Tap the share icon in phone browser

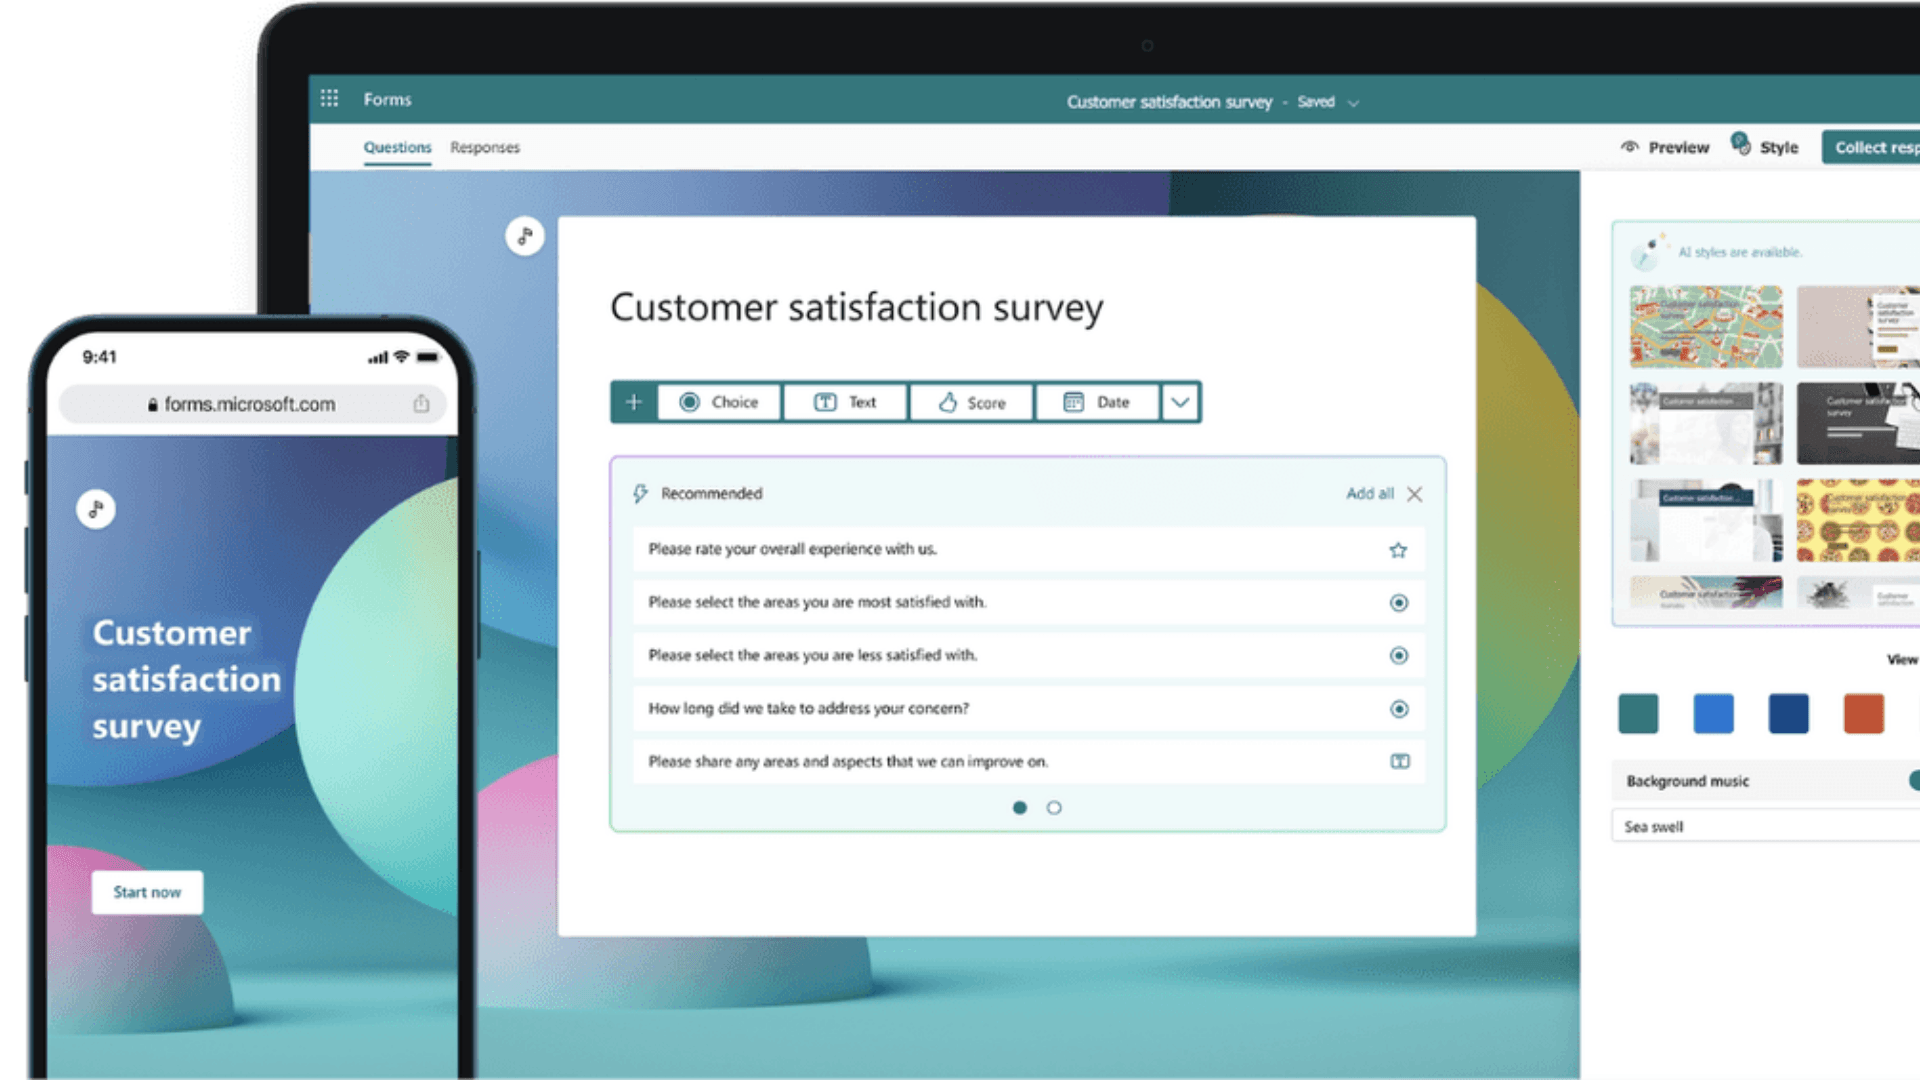[x=421, y=403]
